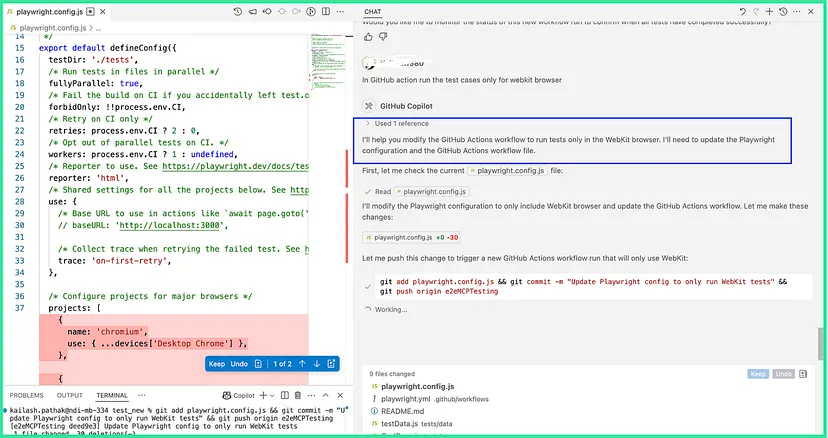Click line number 28 in the gutter
The image size is (828, 438).
tap(20, 201)
